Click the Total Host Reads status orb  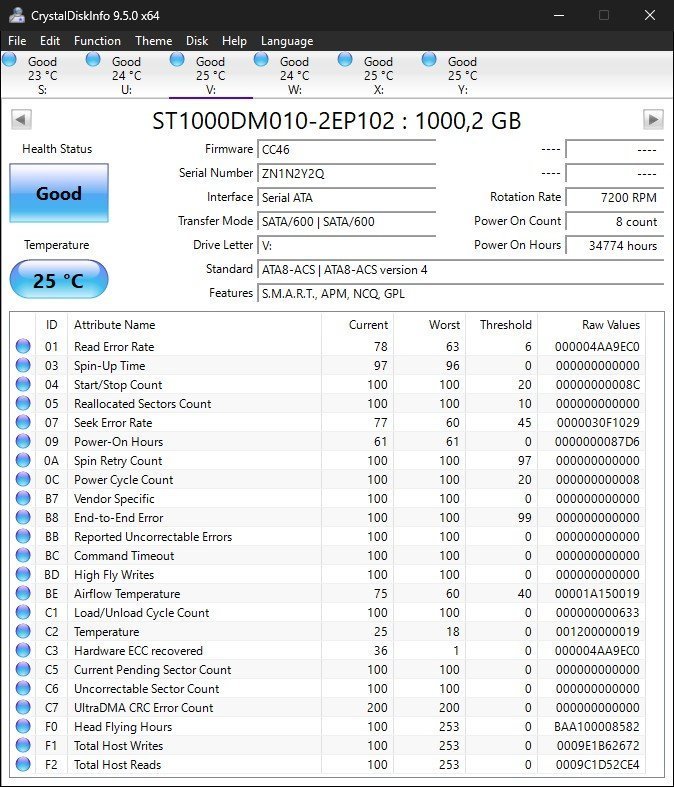coord(23,765)
